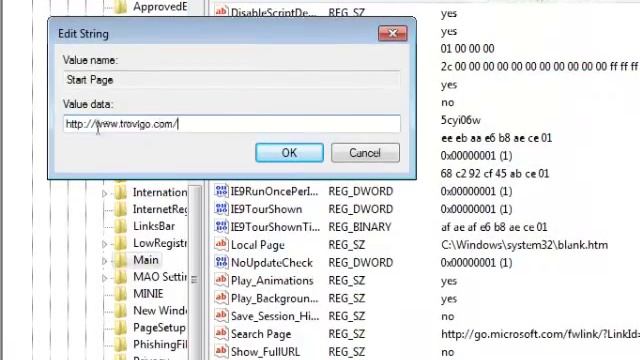640x360 pixels.
Task: Select the IE9TourShown value icon
Action: click(x=221, y=209)
